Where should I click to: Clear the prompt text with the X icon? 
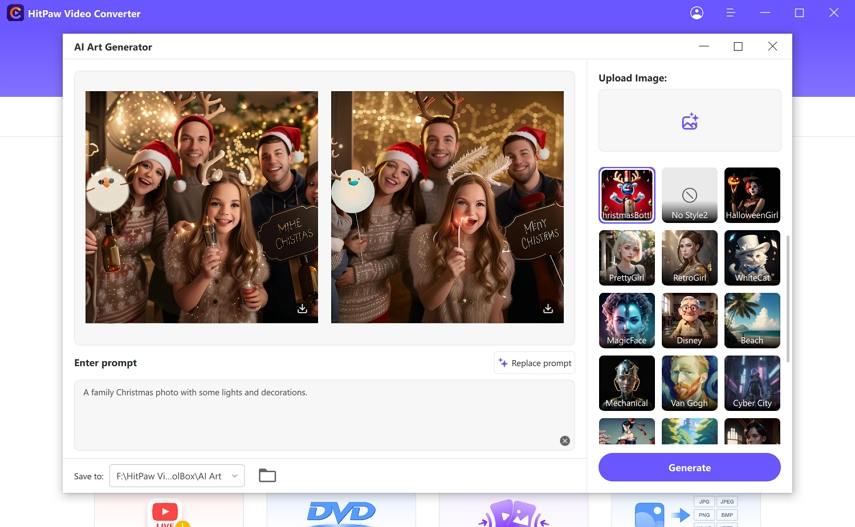coord(564,440)
